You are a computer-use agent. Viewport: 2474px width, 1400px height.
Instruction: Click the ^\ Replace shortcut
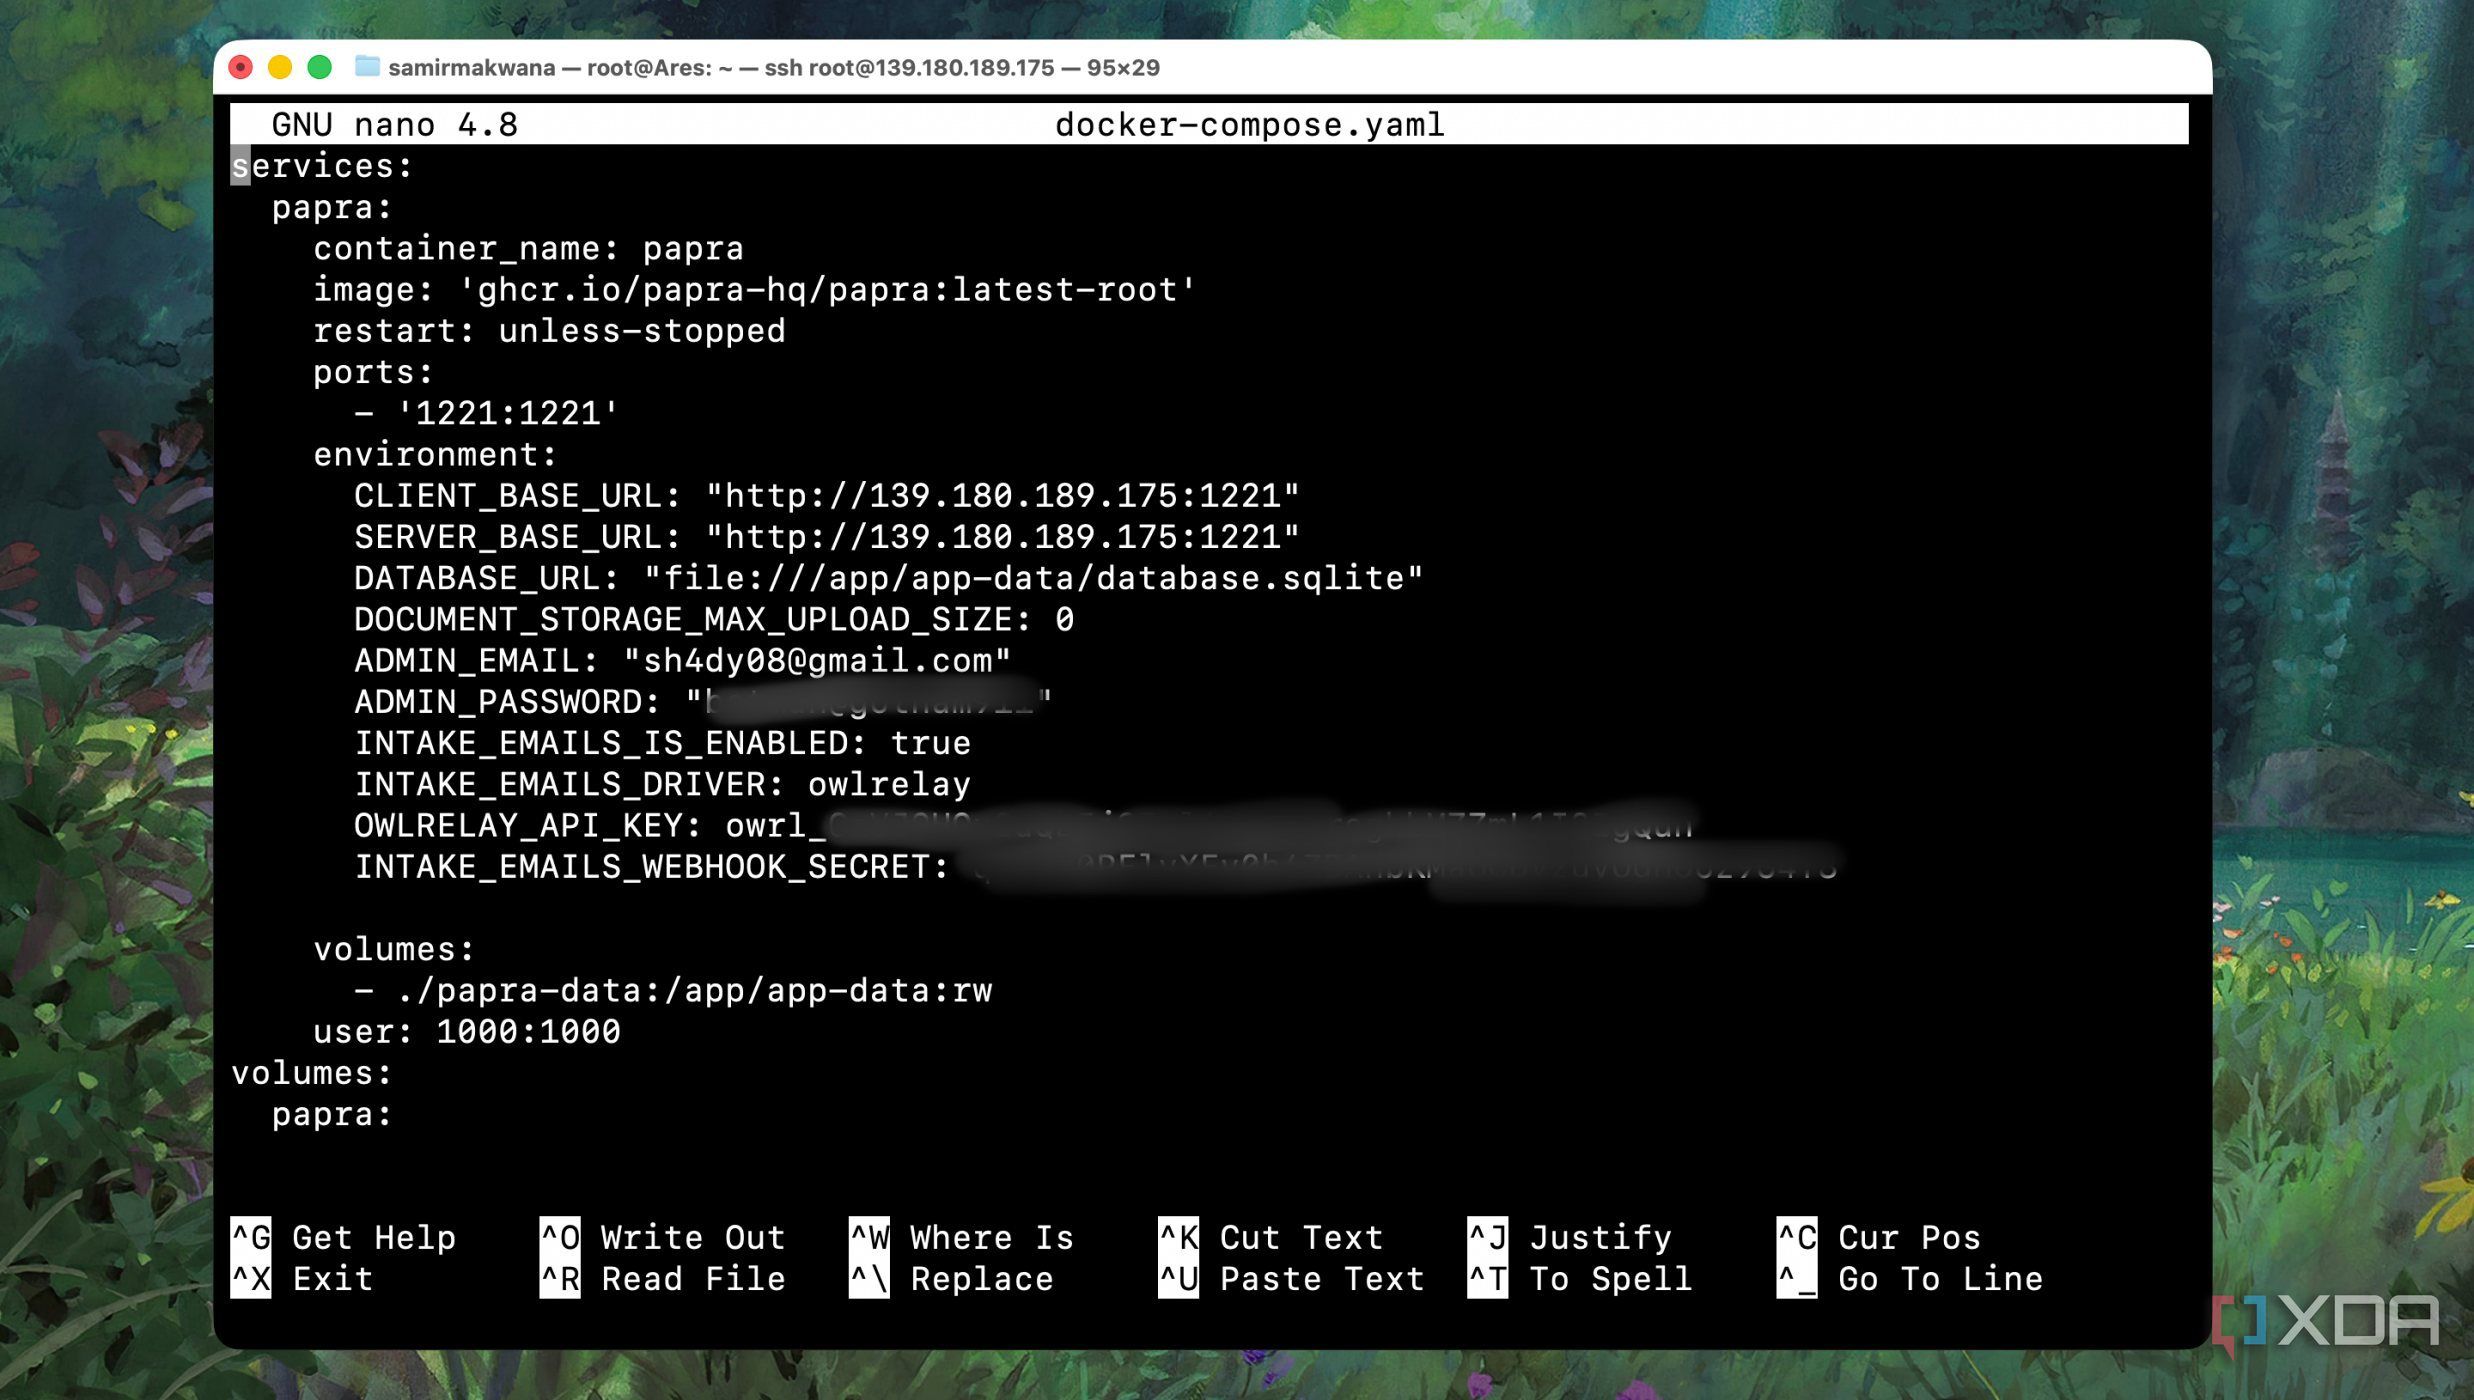[x=951, y=1279]
